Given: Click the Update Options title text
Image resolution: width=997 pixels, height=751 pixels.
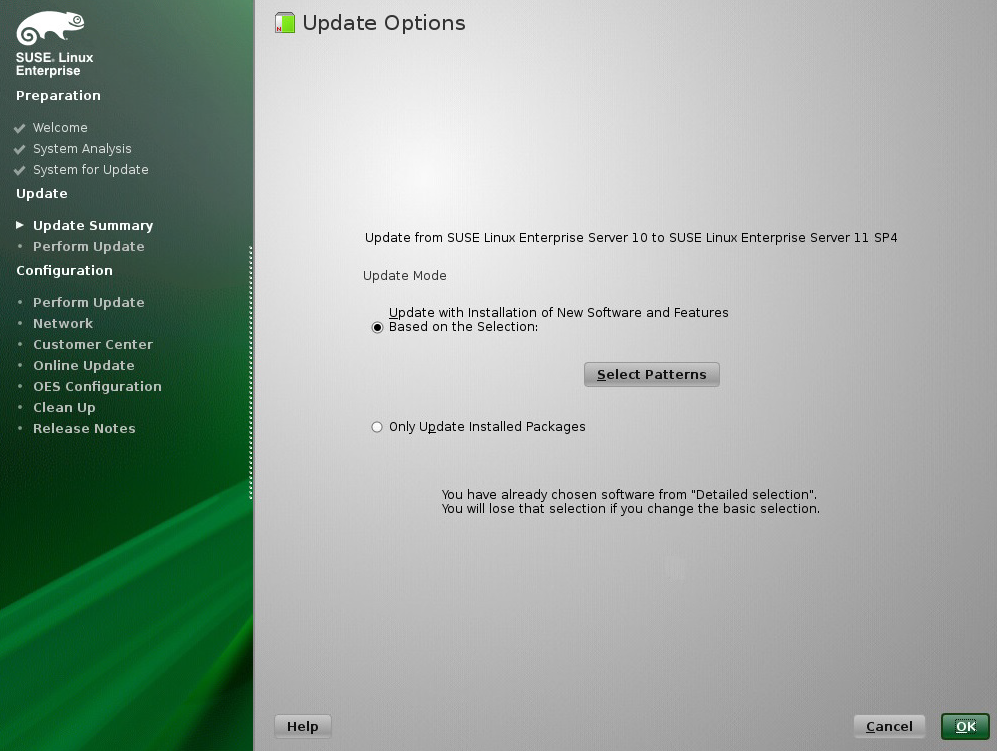Looking at the screenshot, I should (x=384, y=24).
